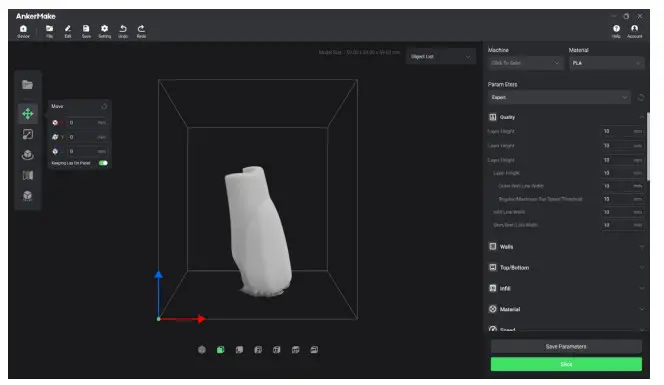Click the green highlighted view cube icon

(x=221, y=349)
